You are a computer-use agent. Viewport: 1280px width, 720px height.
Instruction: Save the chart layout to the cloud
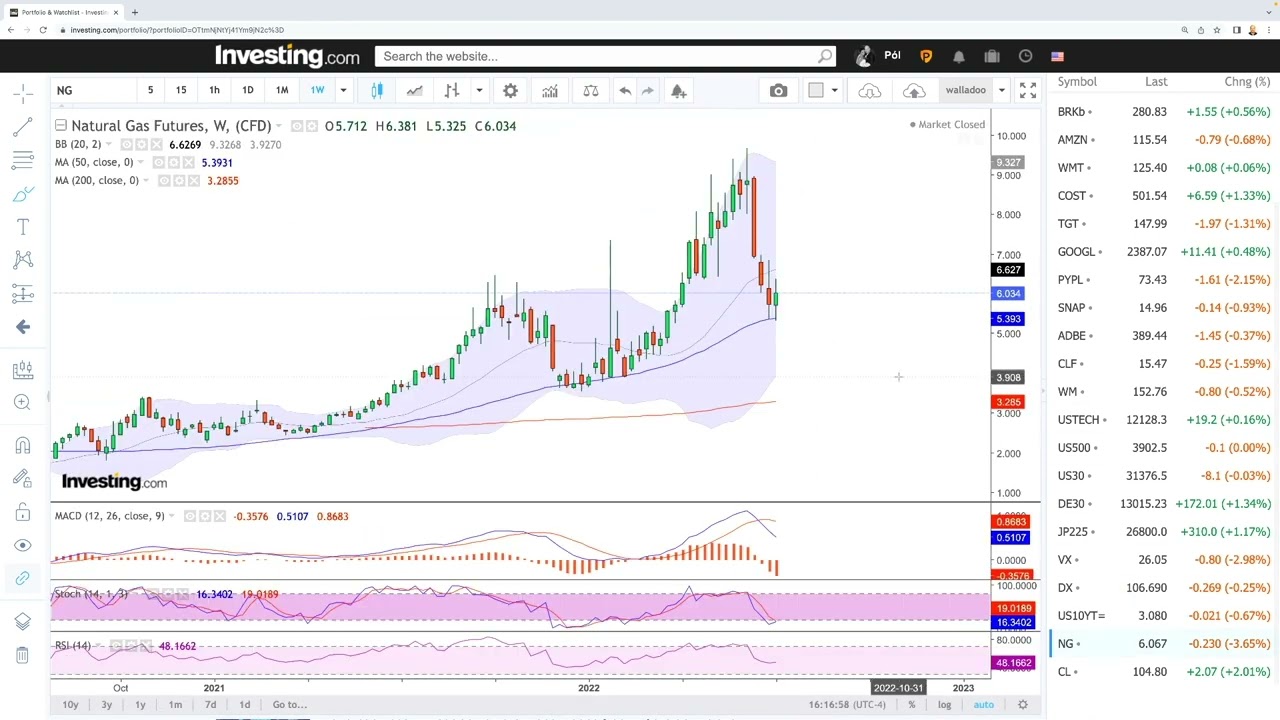click(914, 91)
